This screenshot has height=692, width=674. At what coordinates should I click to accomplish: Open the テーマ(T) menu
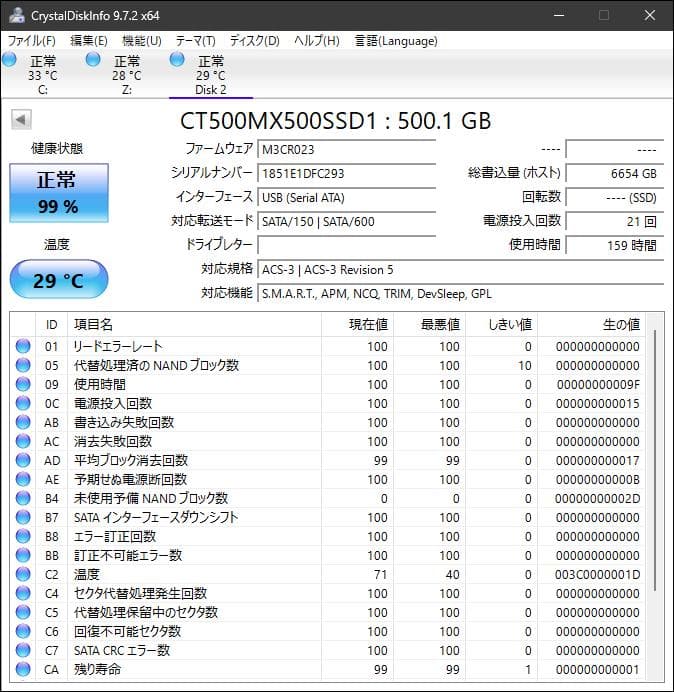(196, 41)
